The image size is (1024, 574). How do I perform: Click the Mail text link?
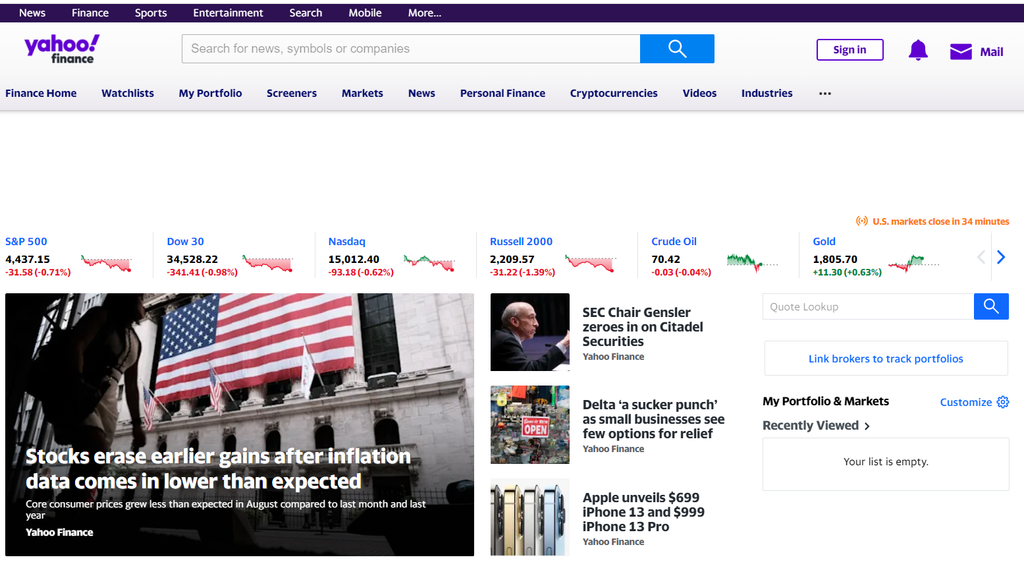tap(991, 52)
